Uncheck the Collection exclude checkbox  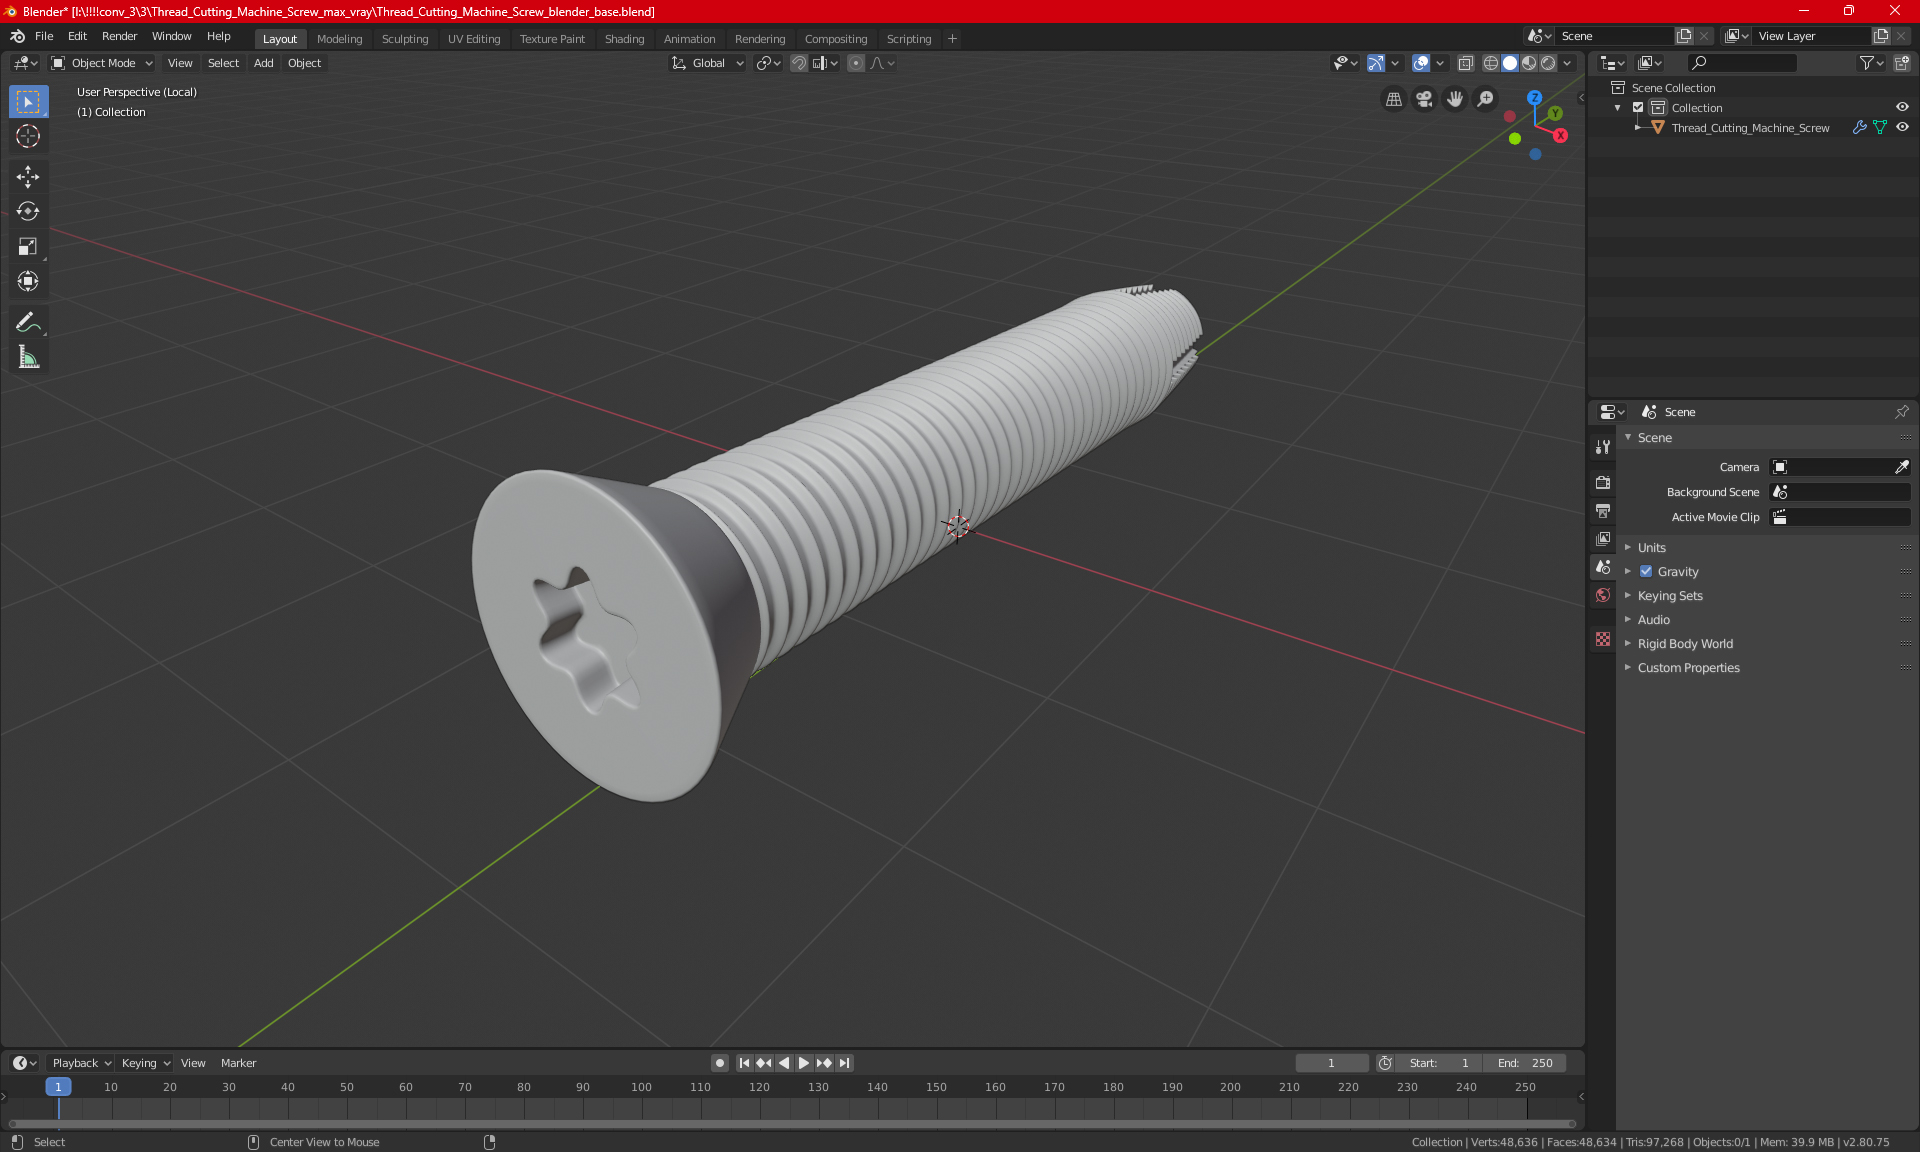coord(1638,108)
